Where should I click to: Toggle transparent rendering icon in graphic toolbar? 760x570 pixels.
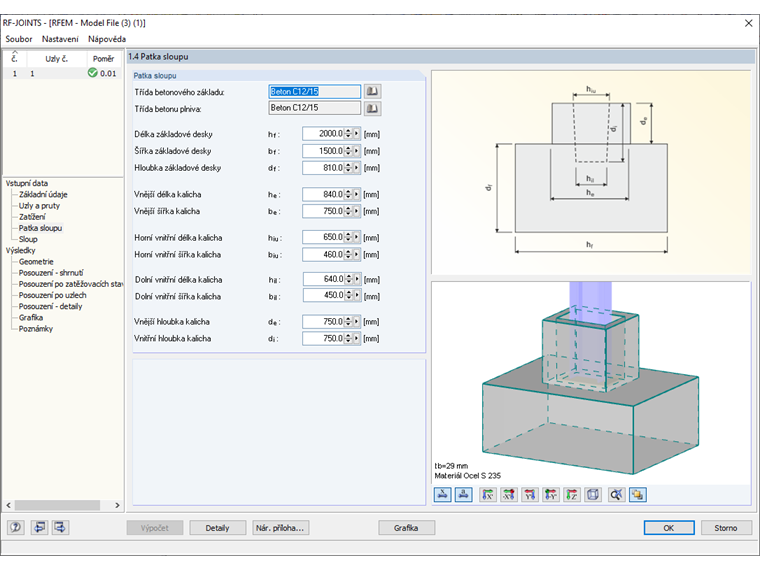(x=638, y=495)
